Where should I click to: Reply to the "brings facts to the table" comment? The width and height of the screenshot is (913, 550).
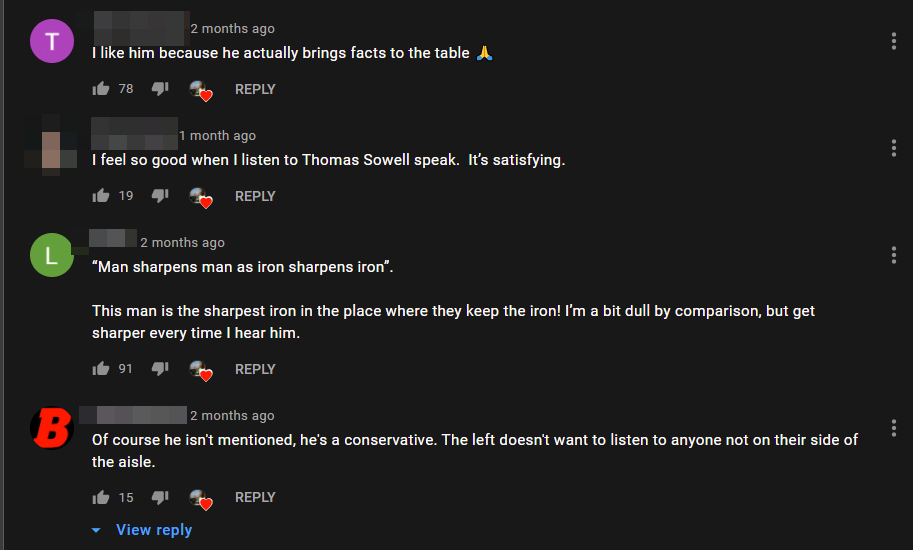click(x=255, y=89)
